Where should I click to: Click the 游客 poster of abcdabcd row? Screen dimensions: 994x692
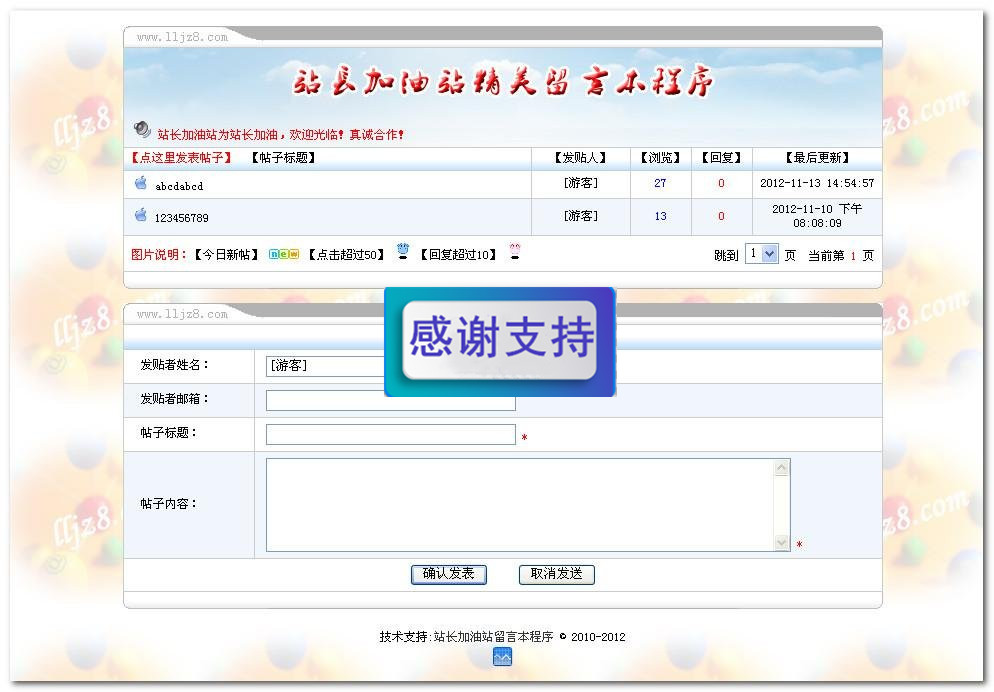coord(581,183)
